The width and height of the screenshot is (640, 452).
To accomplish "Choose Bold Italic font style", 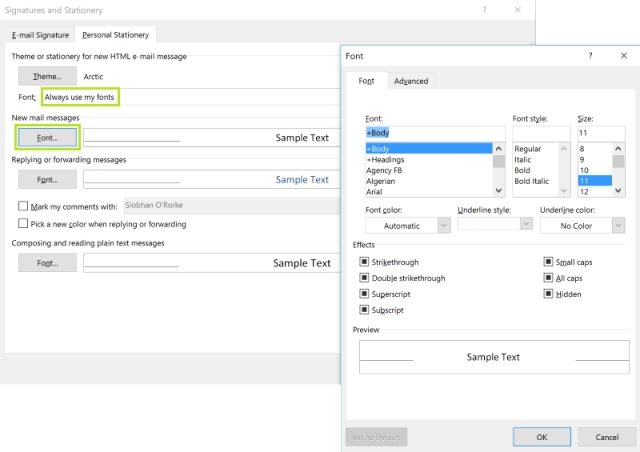I will tap(532, 181).
